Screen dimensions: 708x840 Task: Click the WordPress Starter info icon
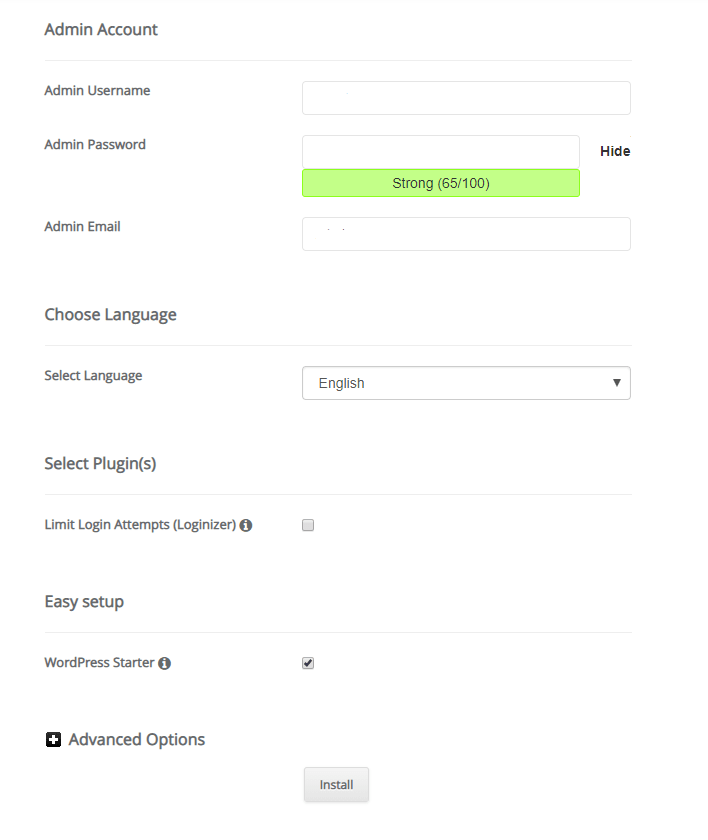point(164,664)
